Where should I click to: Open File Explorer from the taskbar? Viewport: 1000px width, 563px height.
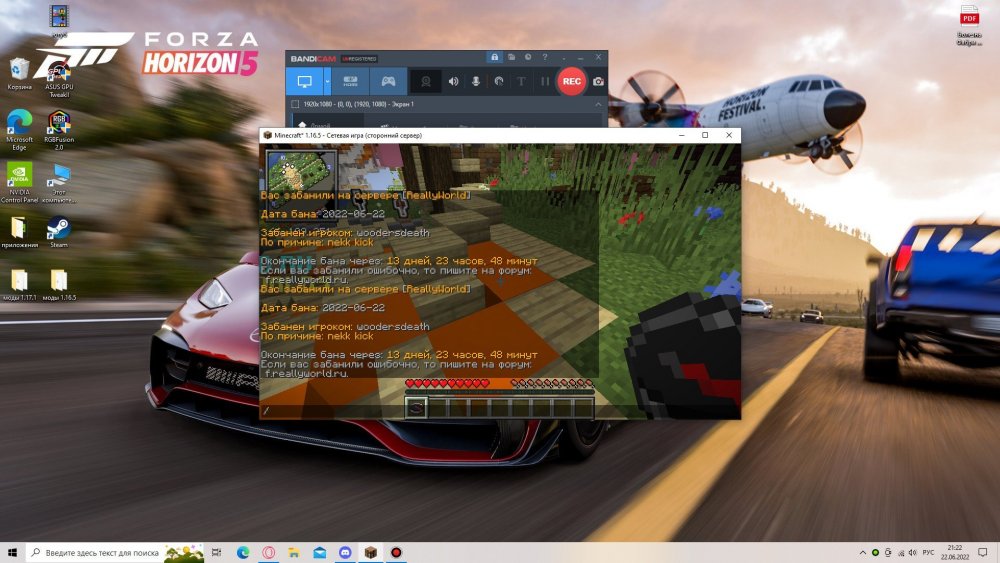[294, 552]
